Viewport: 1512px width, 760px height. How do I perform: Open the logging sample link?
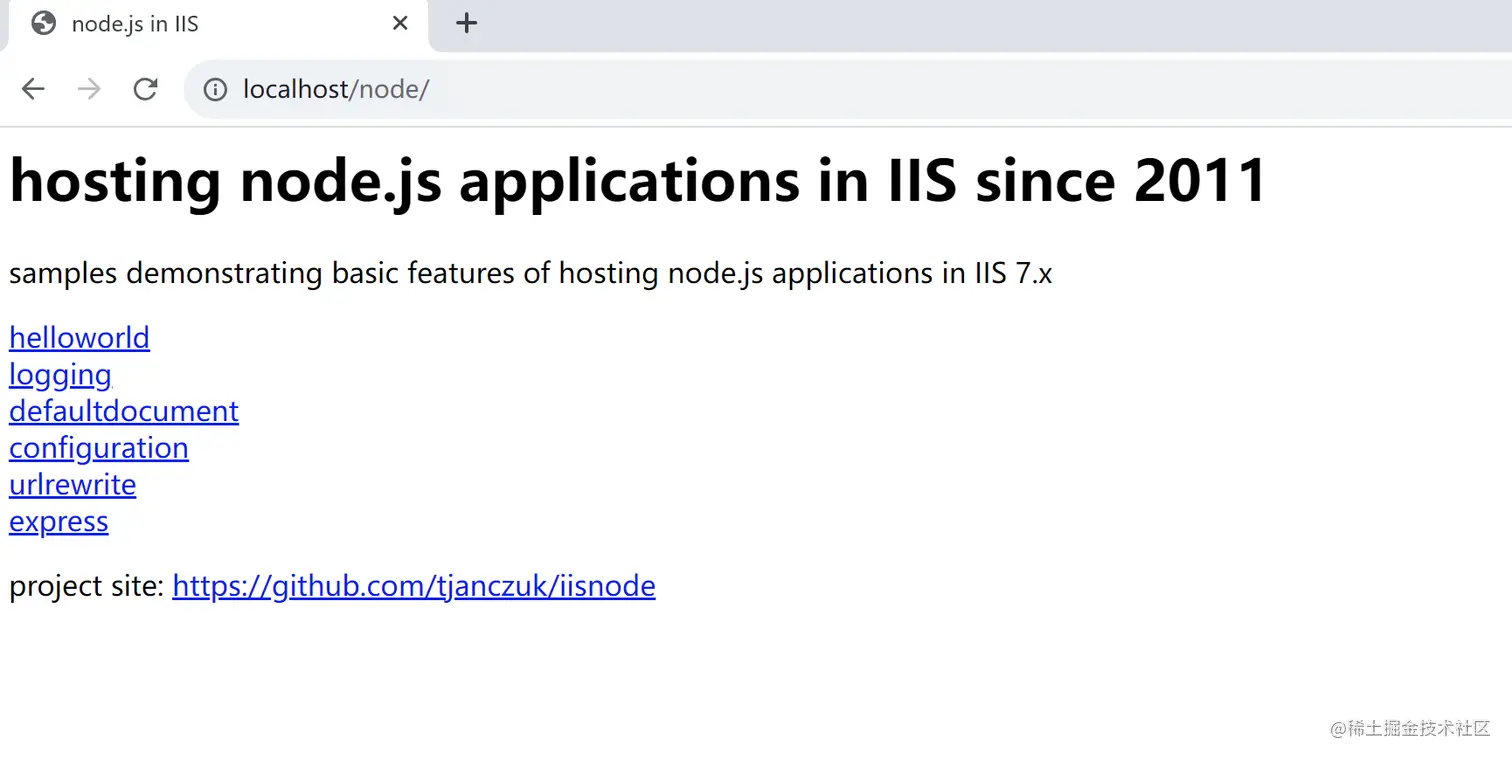click(60, 375)
